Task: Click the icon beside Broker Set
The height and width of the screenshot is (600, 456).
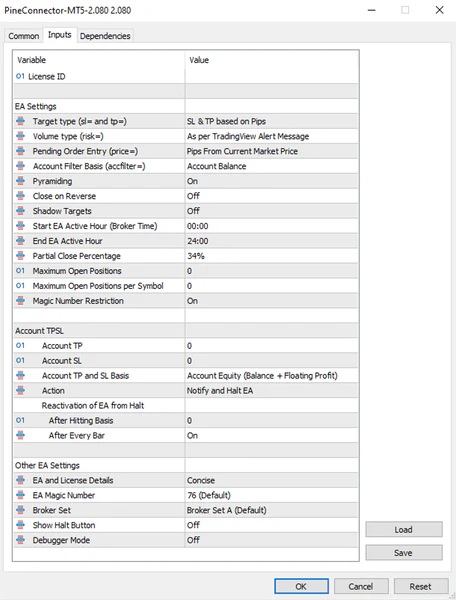Action: [x=21, y=510]
